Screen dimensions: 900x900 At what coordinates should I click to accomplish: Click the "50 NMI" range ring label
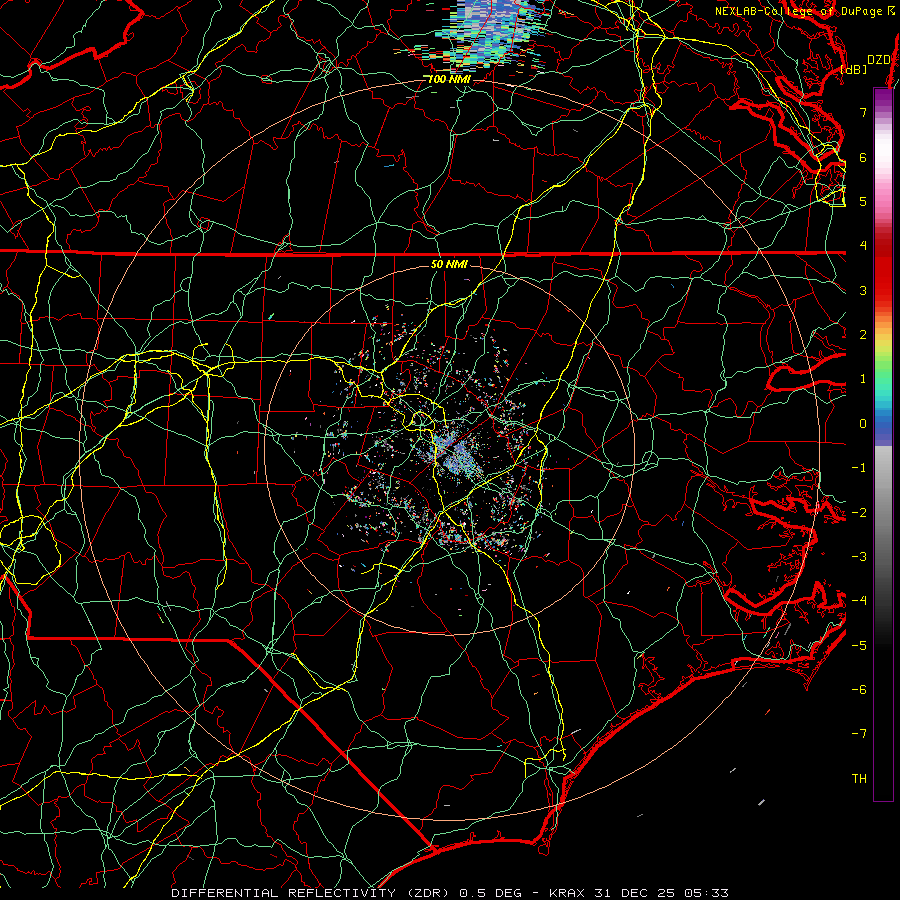click(x=449, y=264)
